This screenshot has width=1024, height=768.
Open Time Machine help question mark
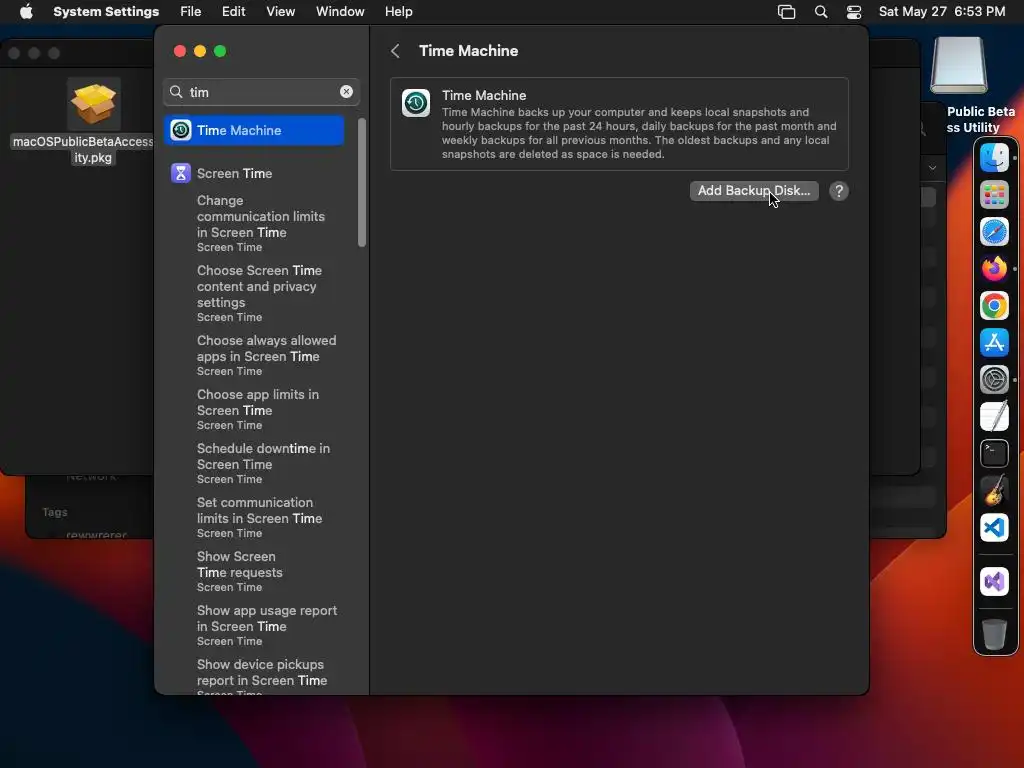pos(839,191)
